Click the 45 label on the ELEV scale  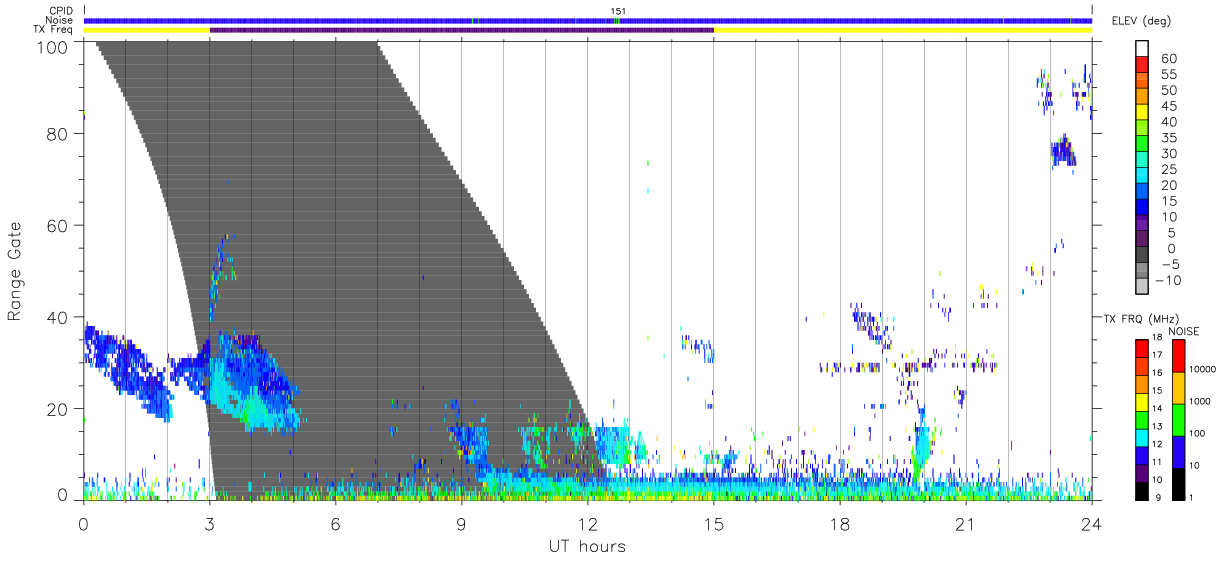pos(1169,106)
